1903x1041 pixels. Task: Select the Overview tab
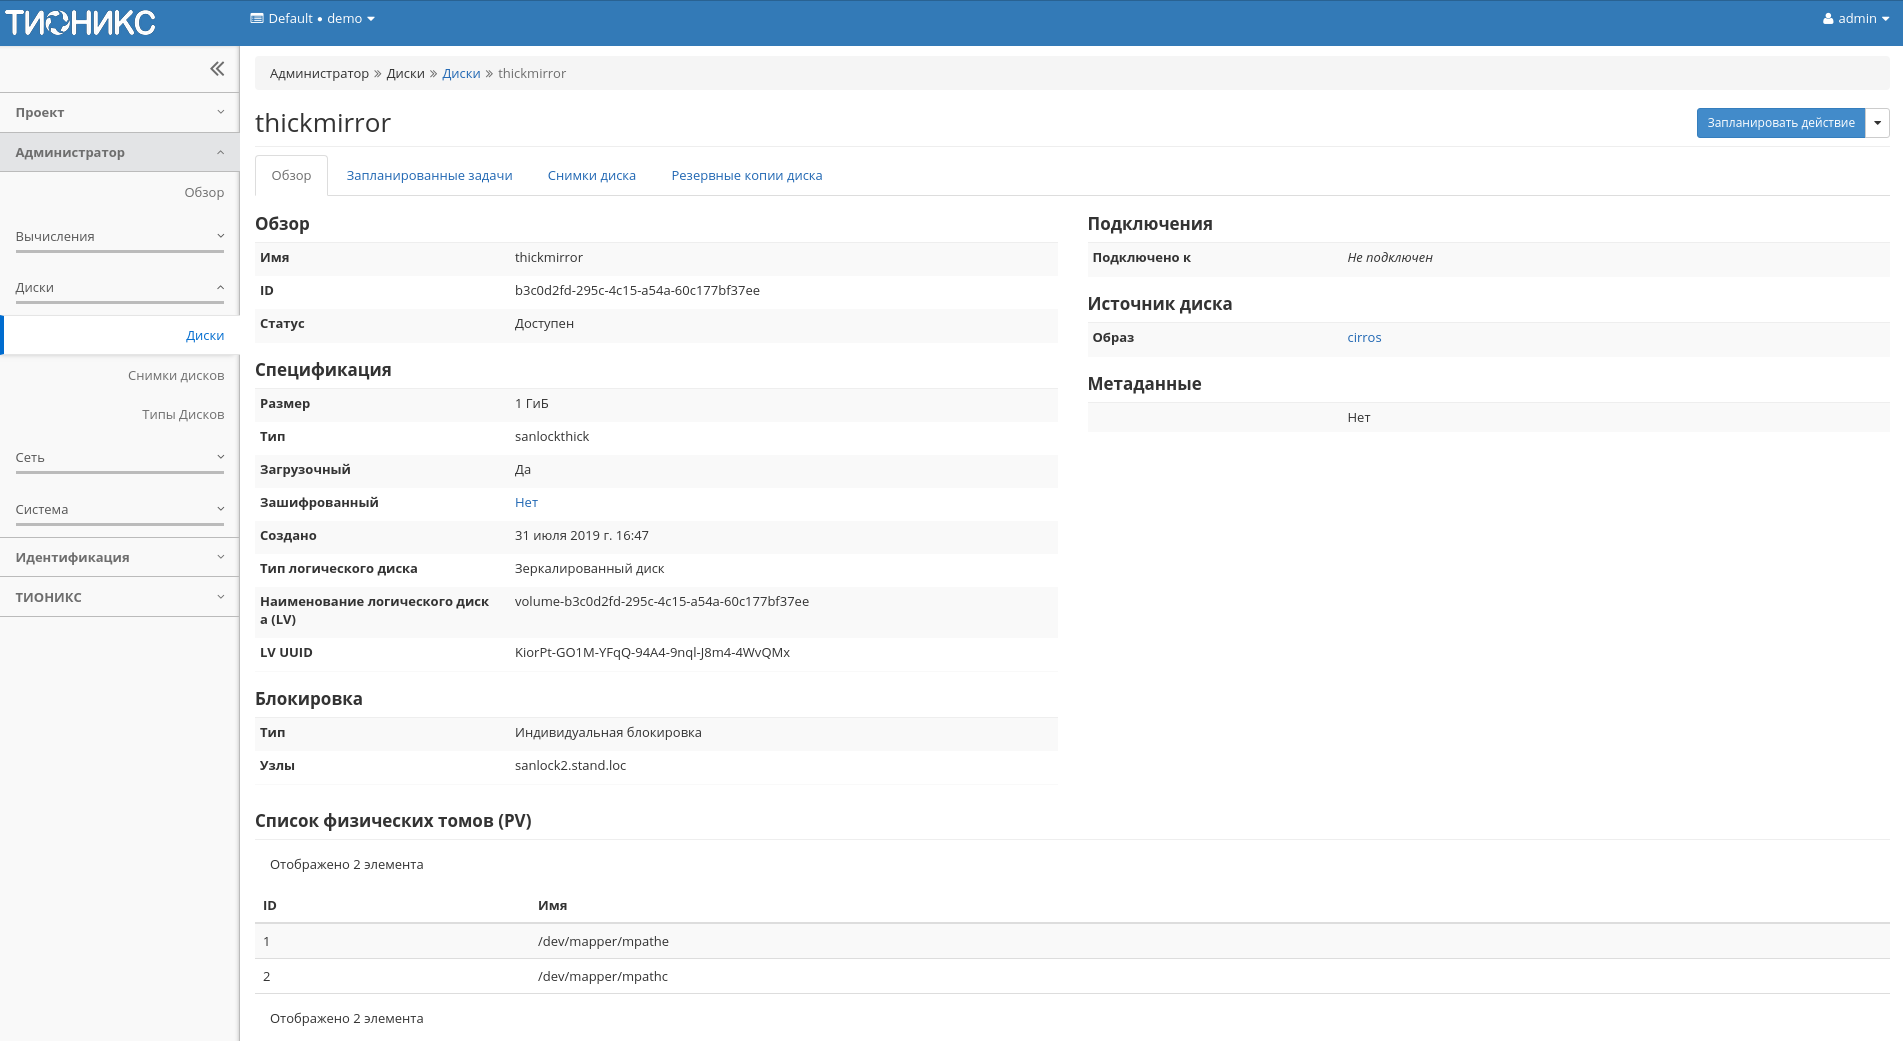[291, 176]
